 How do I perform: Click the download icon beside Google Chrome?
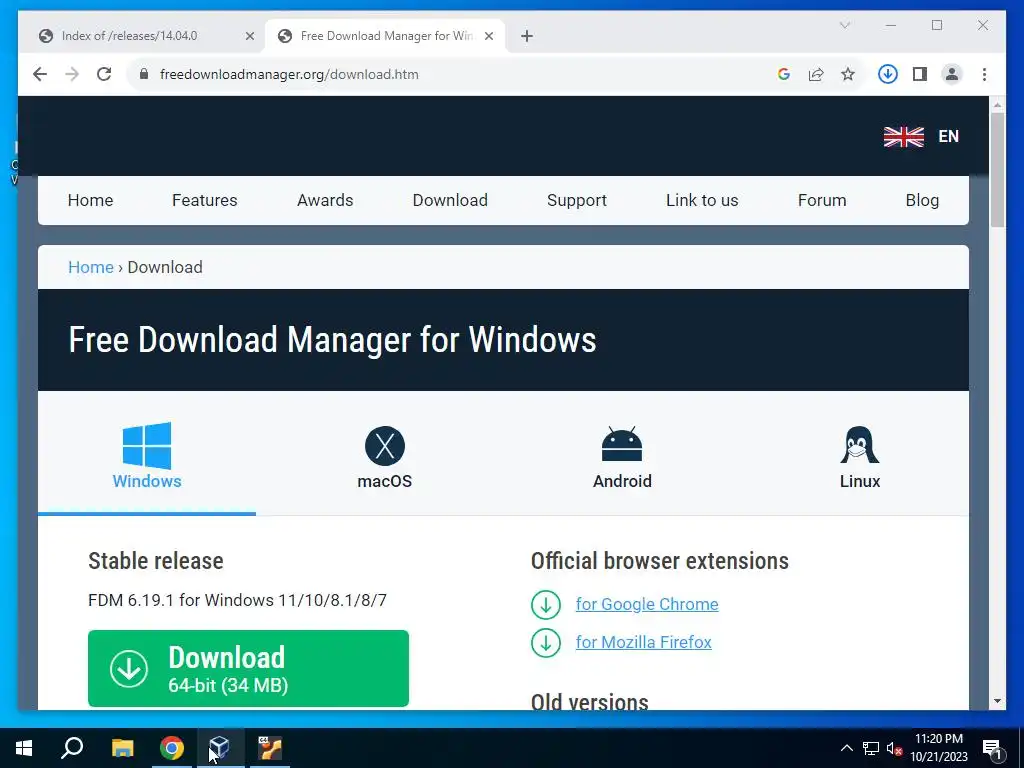[x=546, y=605]
